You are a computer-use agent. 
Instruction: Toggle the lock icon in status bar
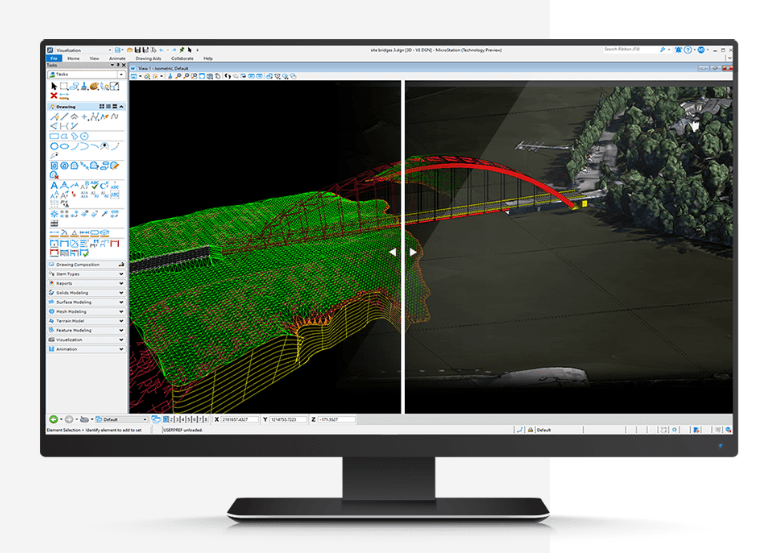pyautogui.click(x=530, y=430)
